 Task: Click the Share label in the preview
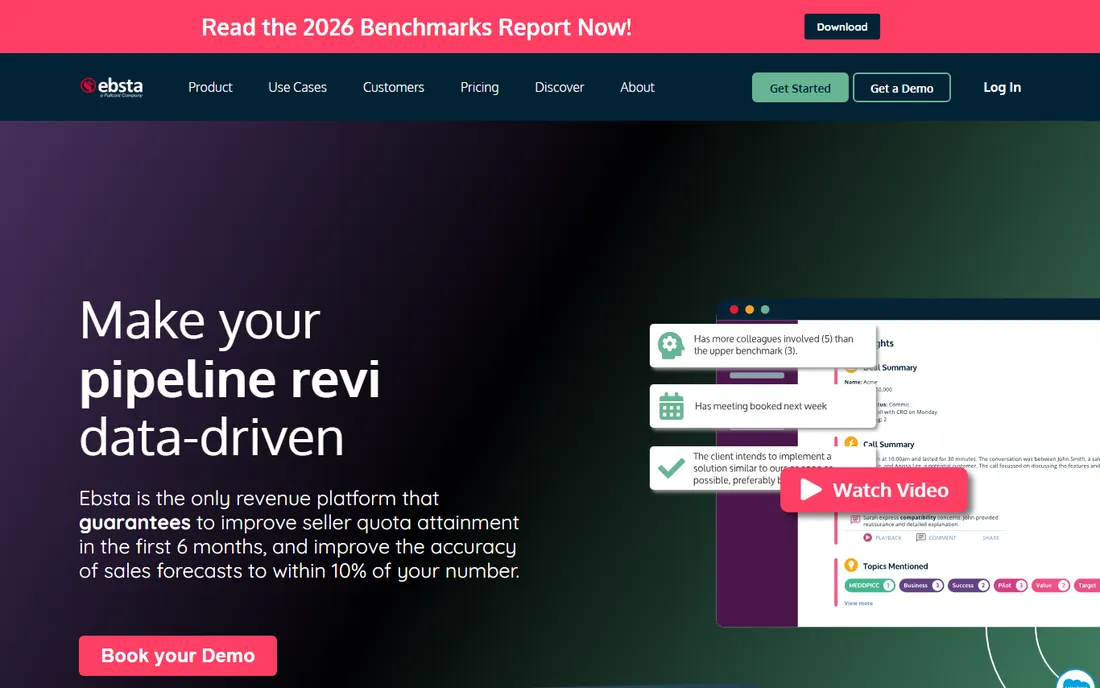click(991, 538)
